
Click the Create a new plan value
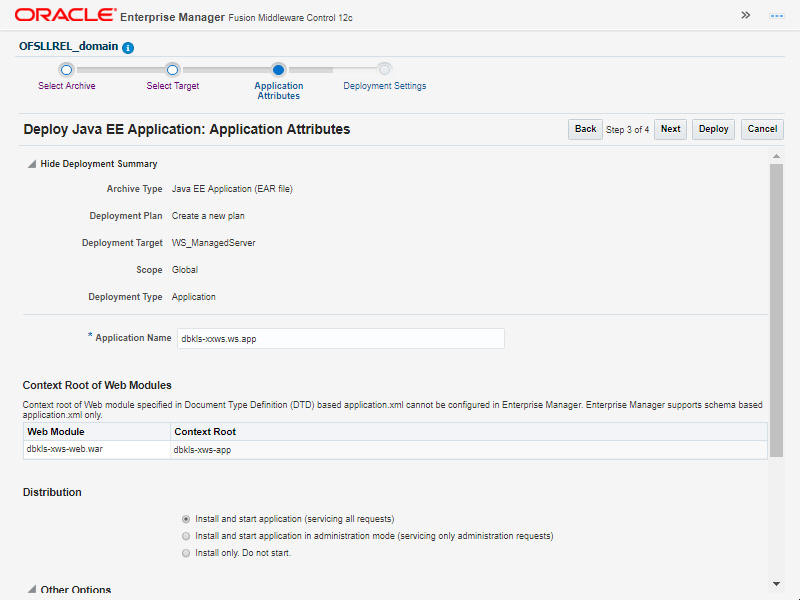click(208, 216)
